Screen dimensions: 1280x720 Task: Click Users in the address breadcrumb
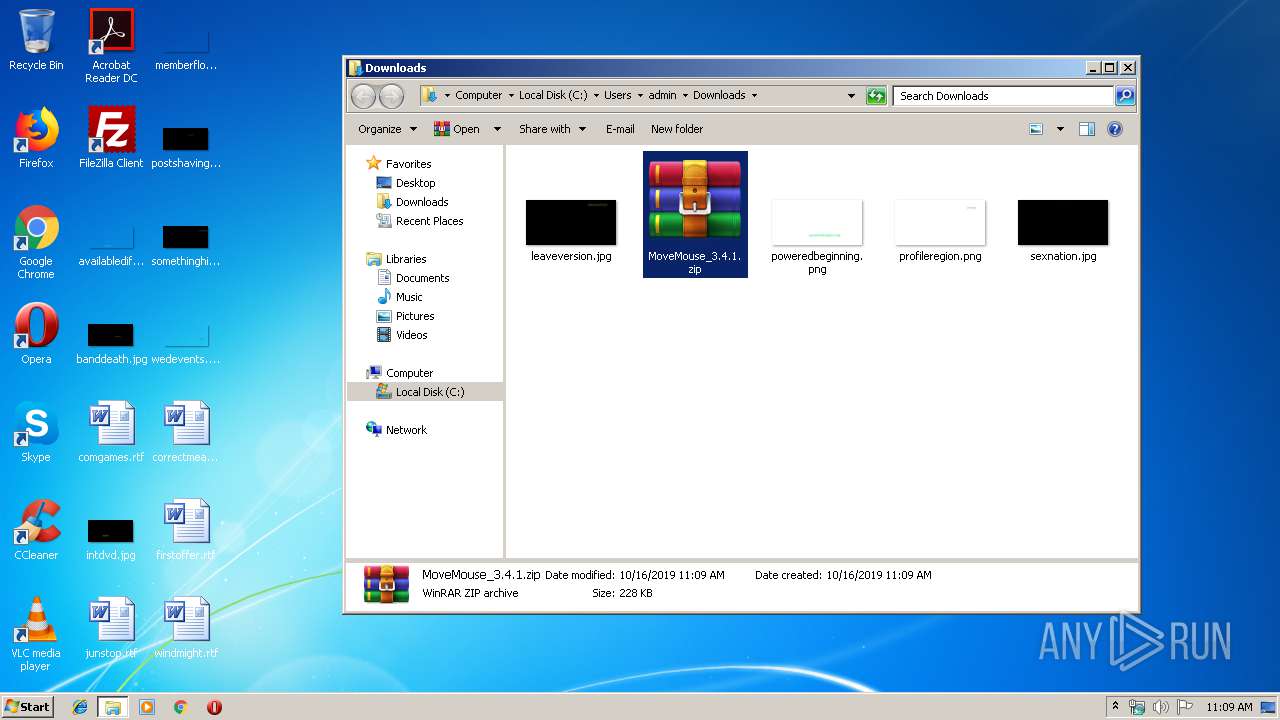click(617, 96)
